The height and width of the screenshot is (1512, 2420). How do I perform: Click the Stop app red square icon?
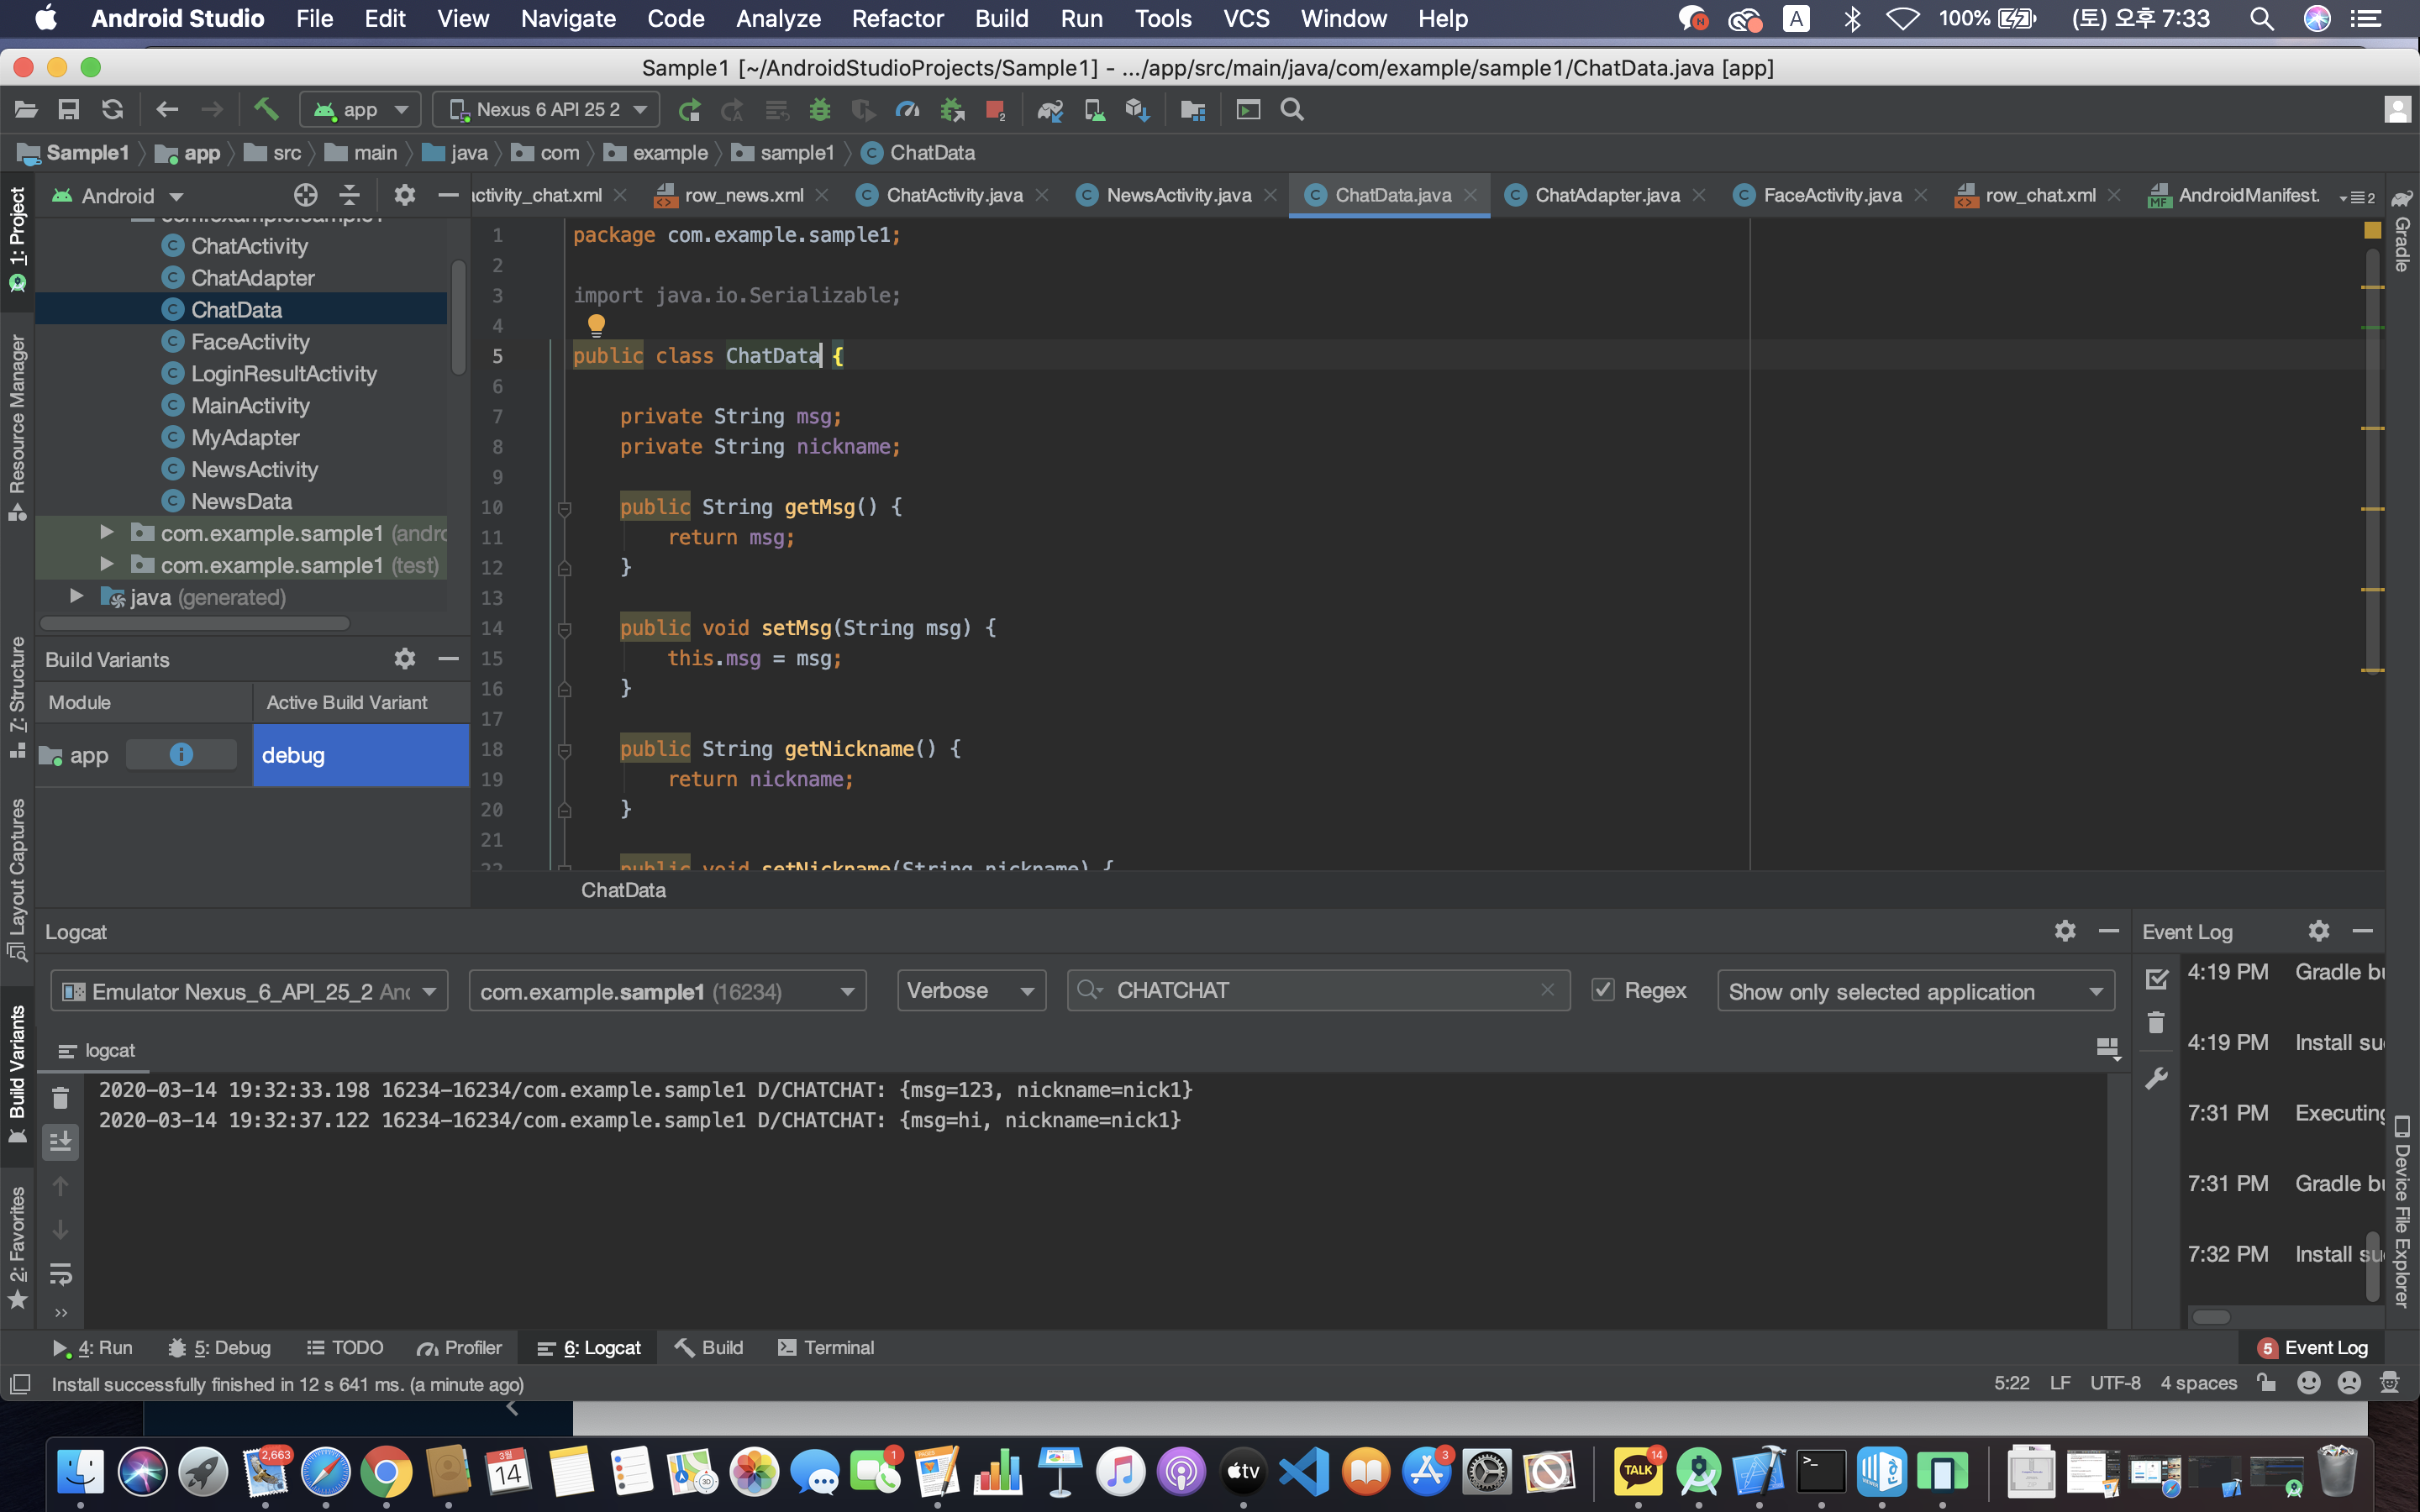(x=994, y=109)
